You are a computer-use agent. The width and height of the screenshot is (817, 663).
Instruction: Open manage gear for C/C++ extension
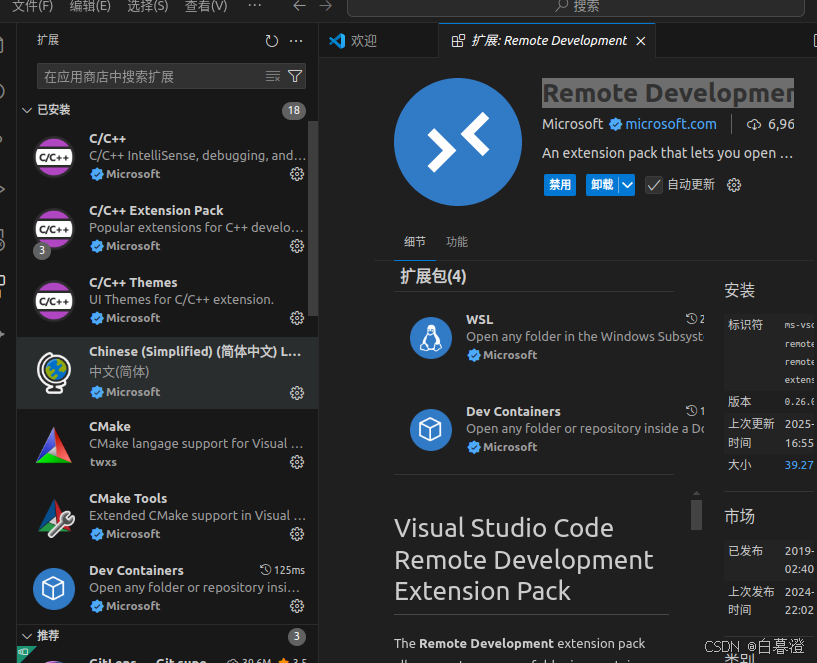tap(297, 174)
